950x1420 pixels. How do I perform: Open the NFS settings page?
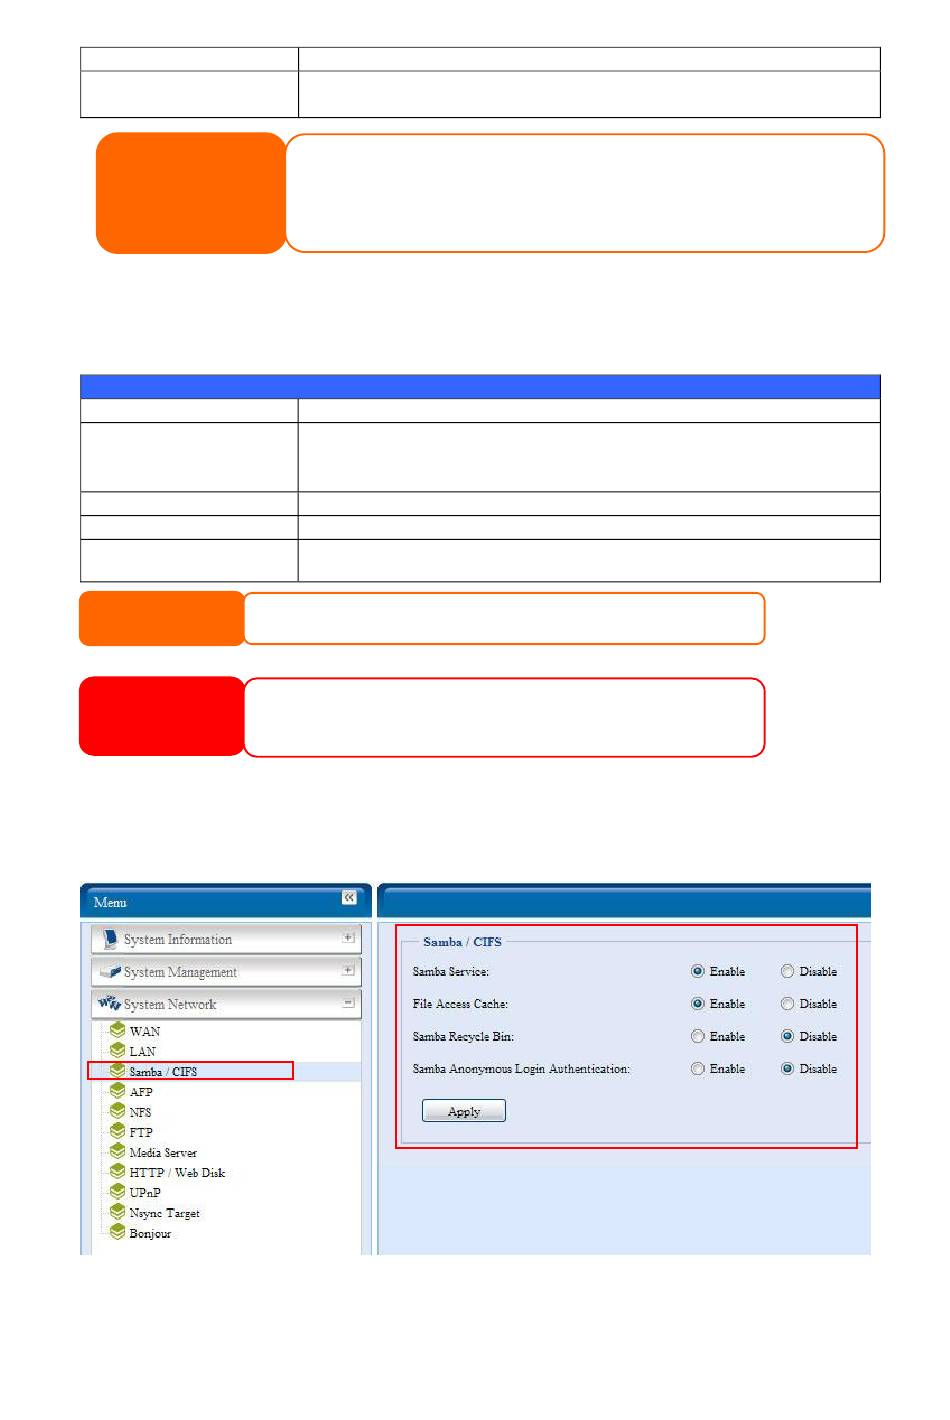point(140,1112)
